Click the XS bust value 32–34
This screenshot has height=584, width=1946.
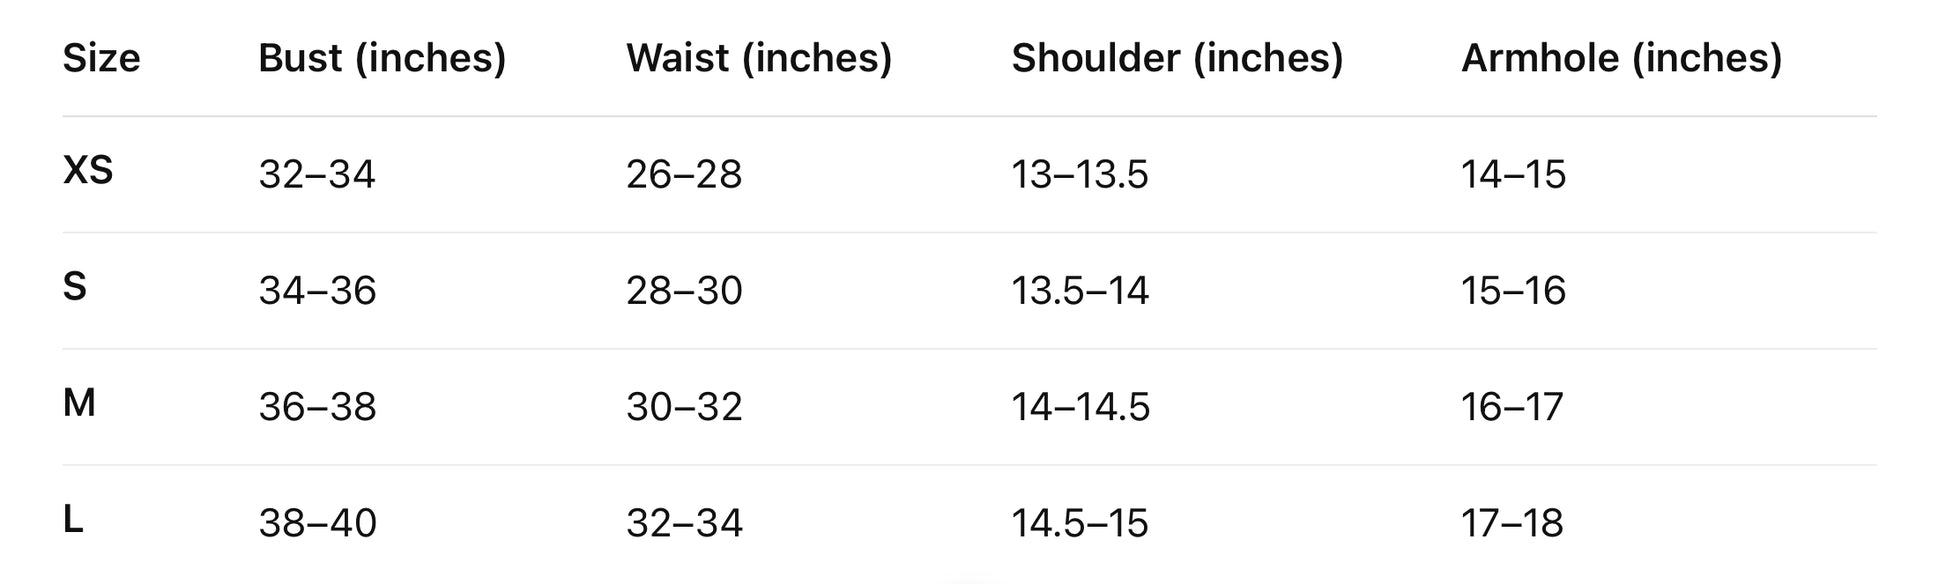[x=317, y=174]
